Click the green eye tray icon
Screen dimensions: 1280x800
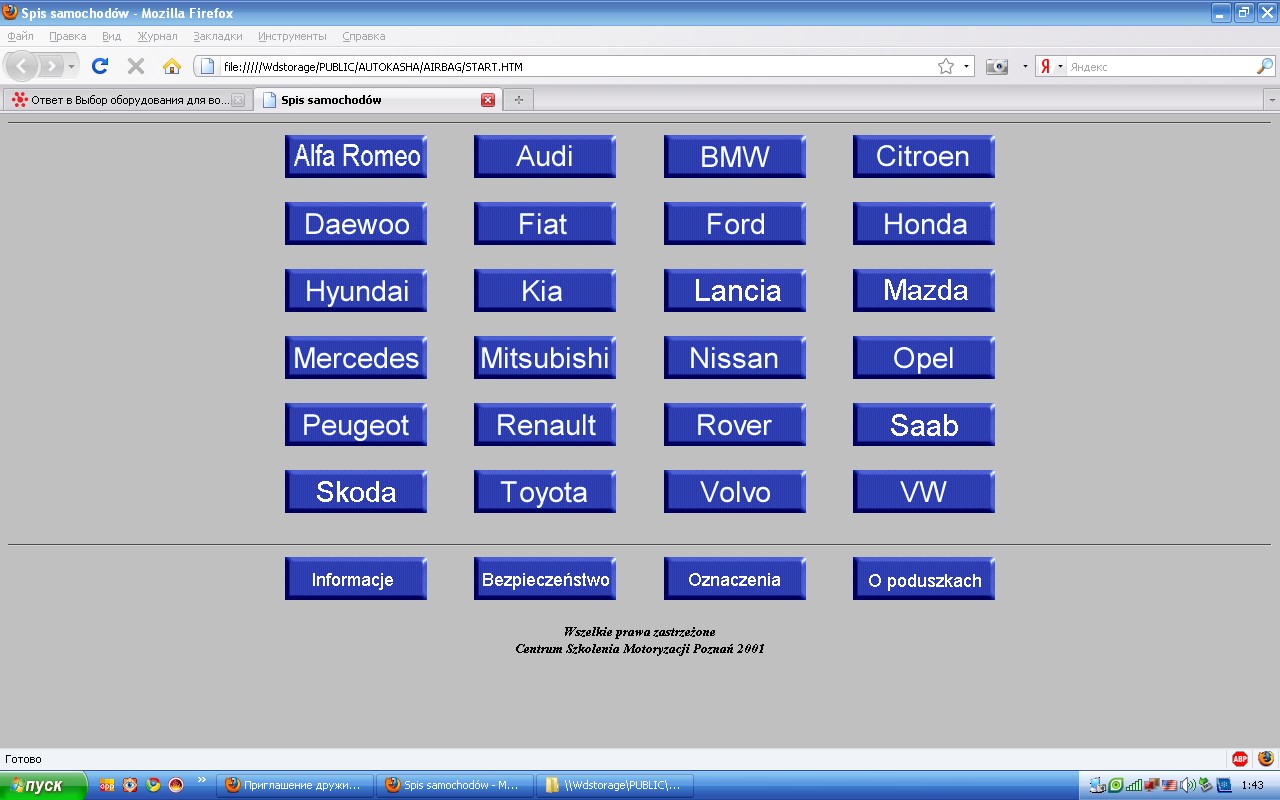coord(1116,785)
